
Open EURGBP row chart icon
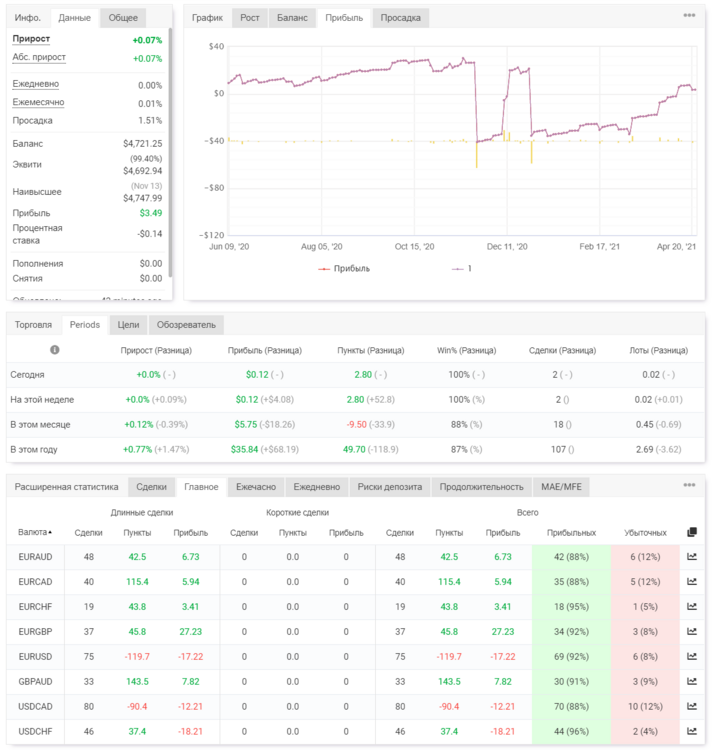tap(692, 631)
